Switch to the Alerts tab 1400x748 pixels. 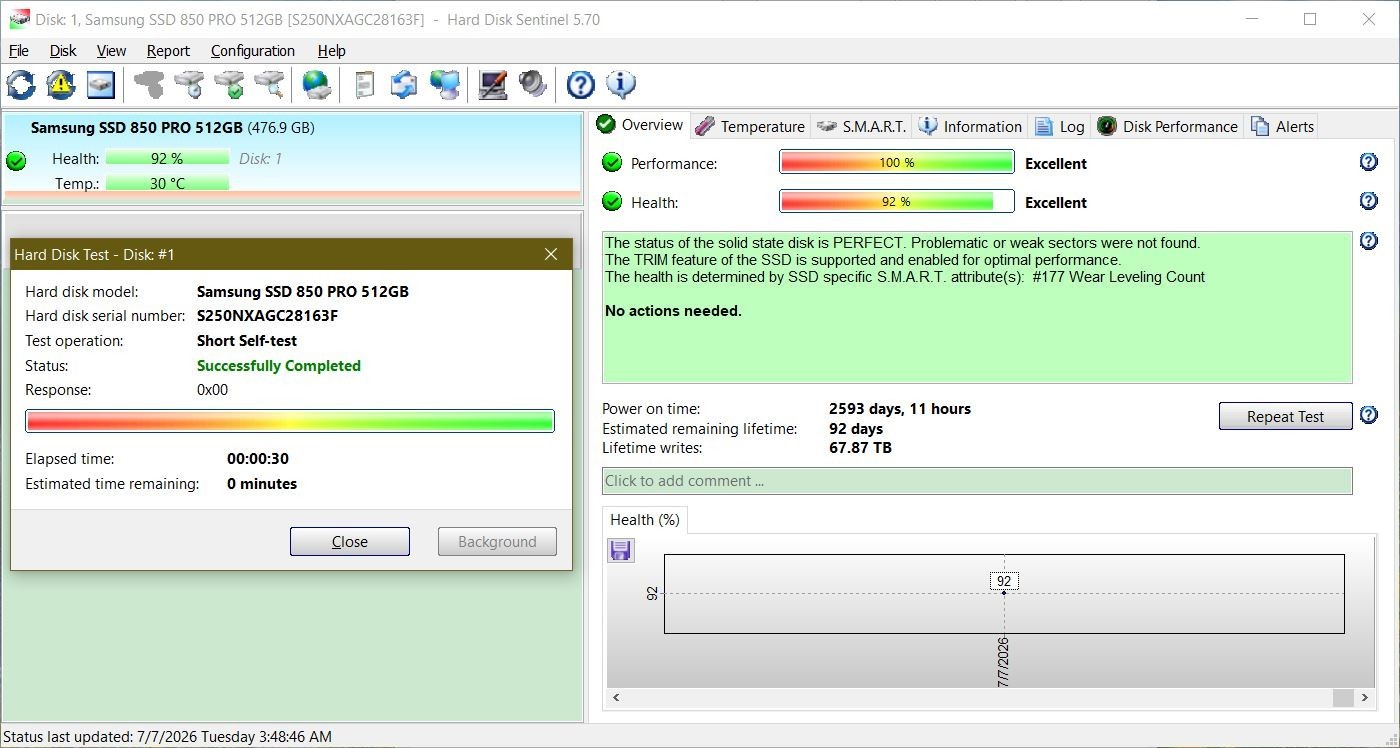tap(1282, 126)
